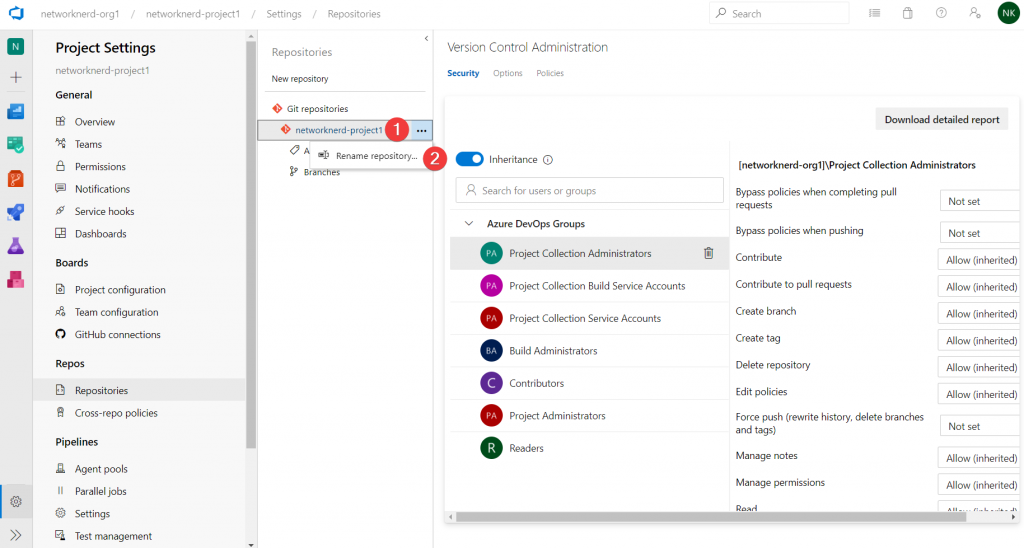Switch to the Options tab
The height and width of the screenshot is (548, 1024).
coord(507,73)
